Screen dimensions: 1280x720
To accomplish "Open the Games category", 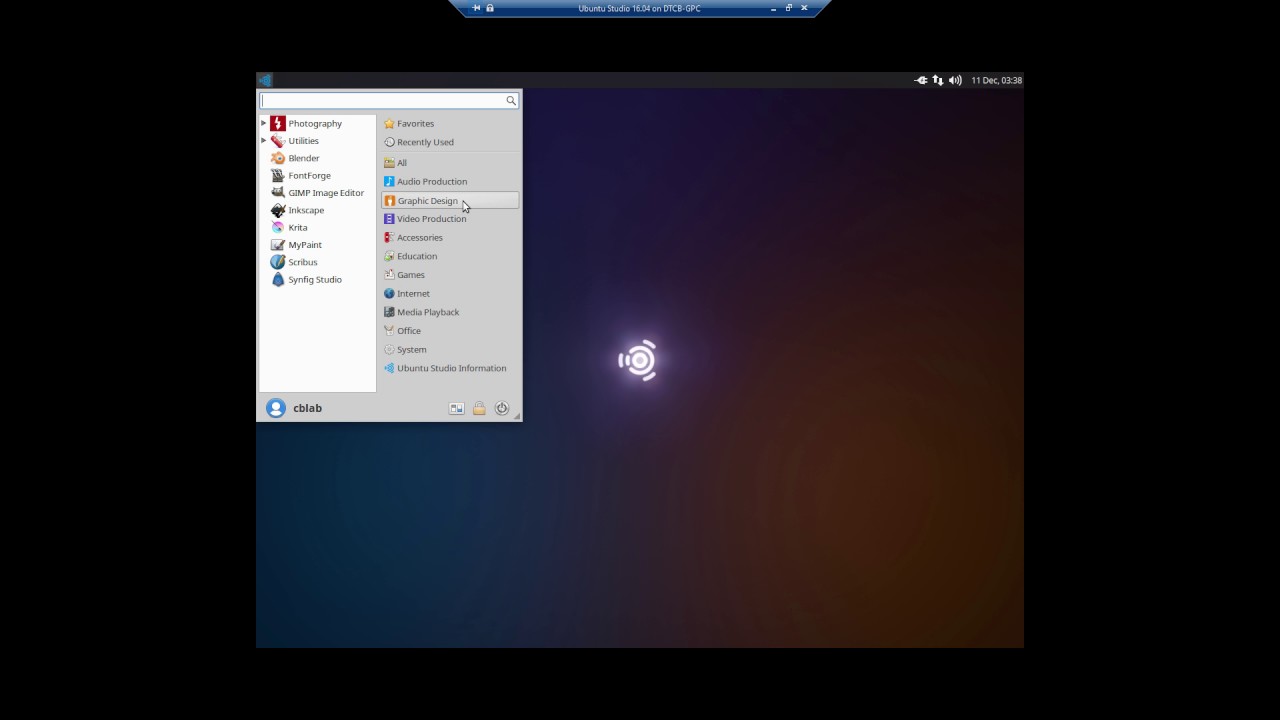I will tap(450, 275).
